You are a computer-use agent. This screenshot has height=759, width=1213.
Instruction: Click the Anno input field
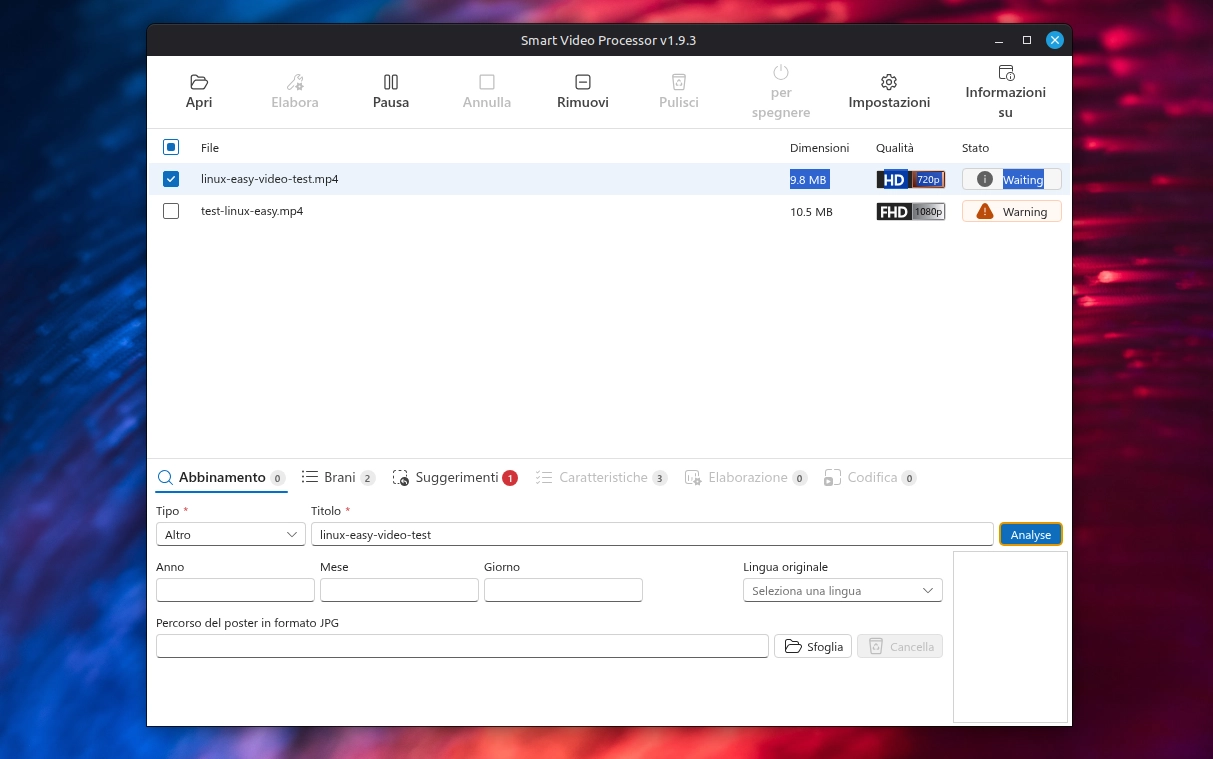coord(236,590)
